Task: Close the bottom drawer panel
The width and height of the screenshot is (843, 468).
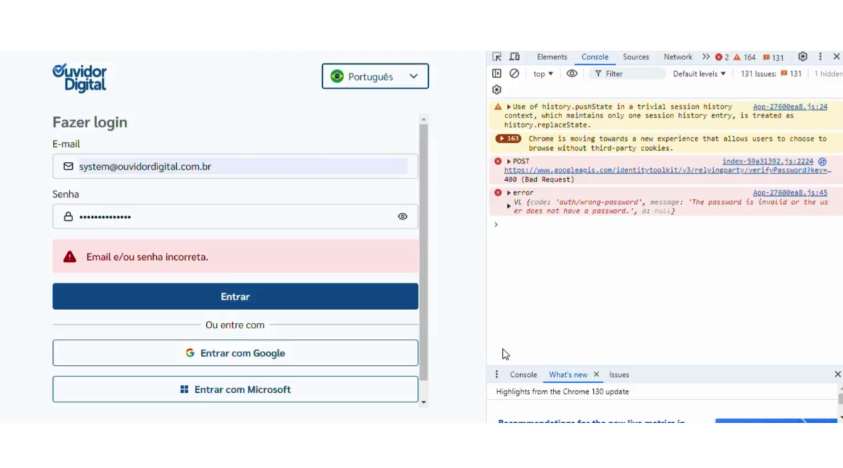Action: pyautogui.click(x=837, y=374)
